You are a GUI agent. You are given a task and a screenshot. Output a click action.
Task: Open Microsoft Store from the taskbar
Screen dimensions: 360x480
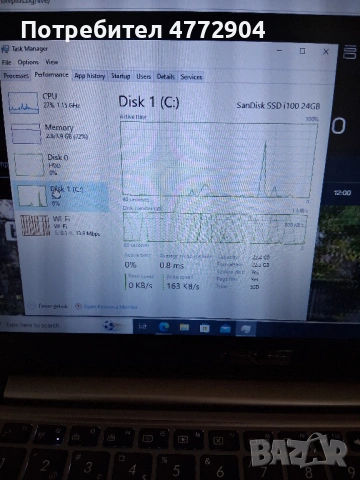pos(205,328)
